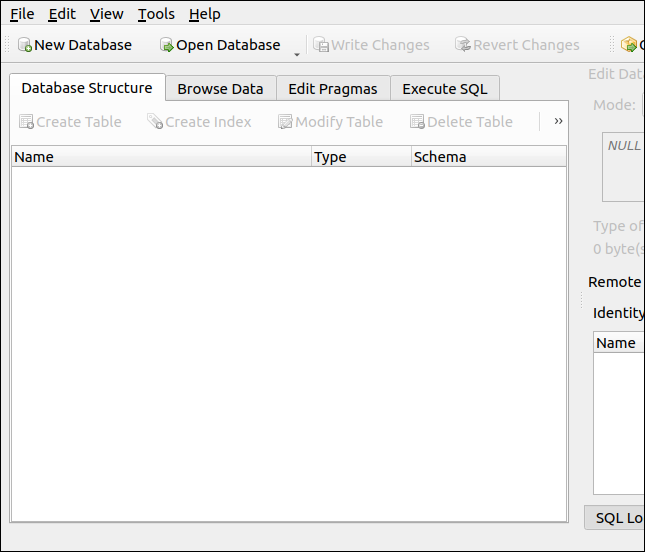The height and width of the screenshot is (552, 645).
Task: Click the Edit Database Cell panel title
Action: pos(616,74)
